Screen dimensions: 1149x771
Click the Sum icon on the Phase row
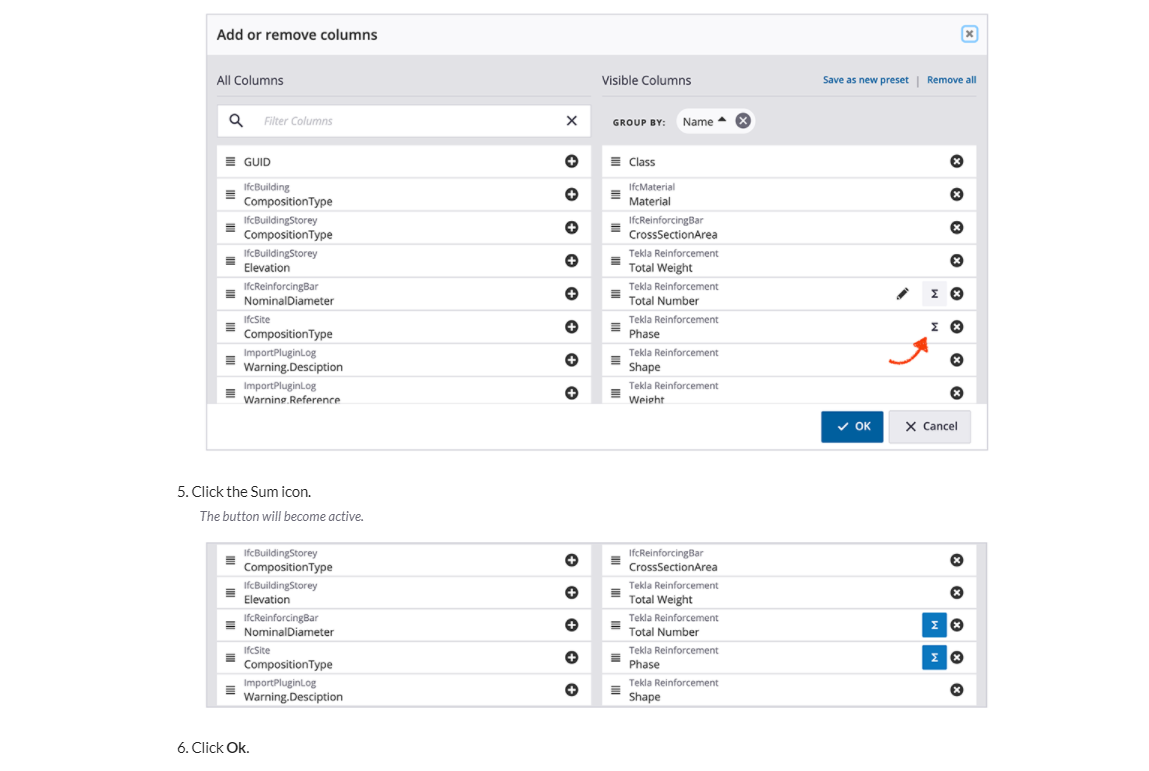pyautogui.click(x=934, y=326)
